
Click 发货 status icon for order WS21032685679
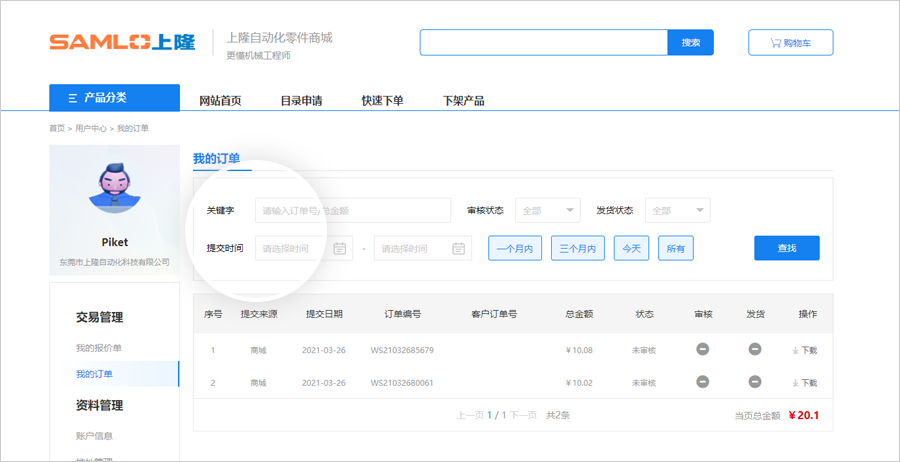click(755, 350)
